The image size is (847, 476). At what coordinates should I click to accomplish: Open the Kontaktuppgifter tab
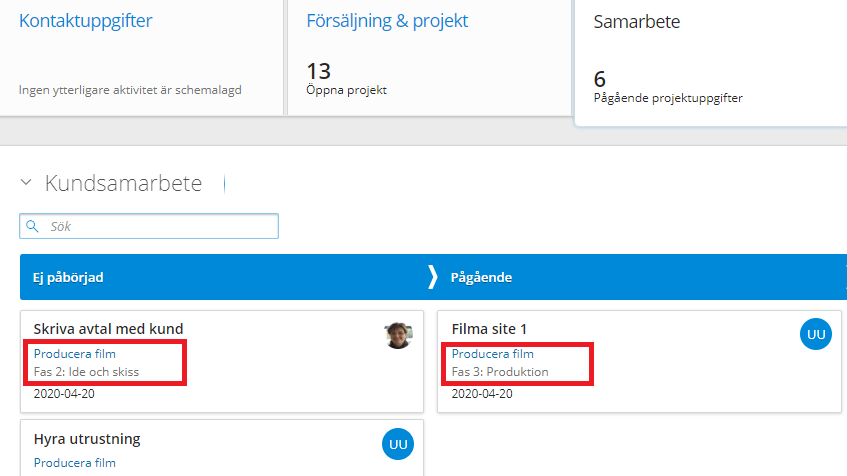[86, 21]
